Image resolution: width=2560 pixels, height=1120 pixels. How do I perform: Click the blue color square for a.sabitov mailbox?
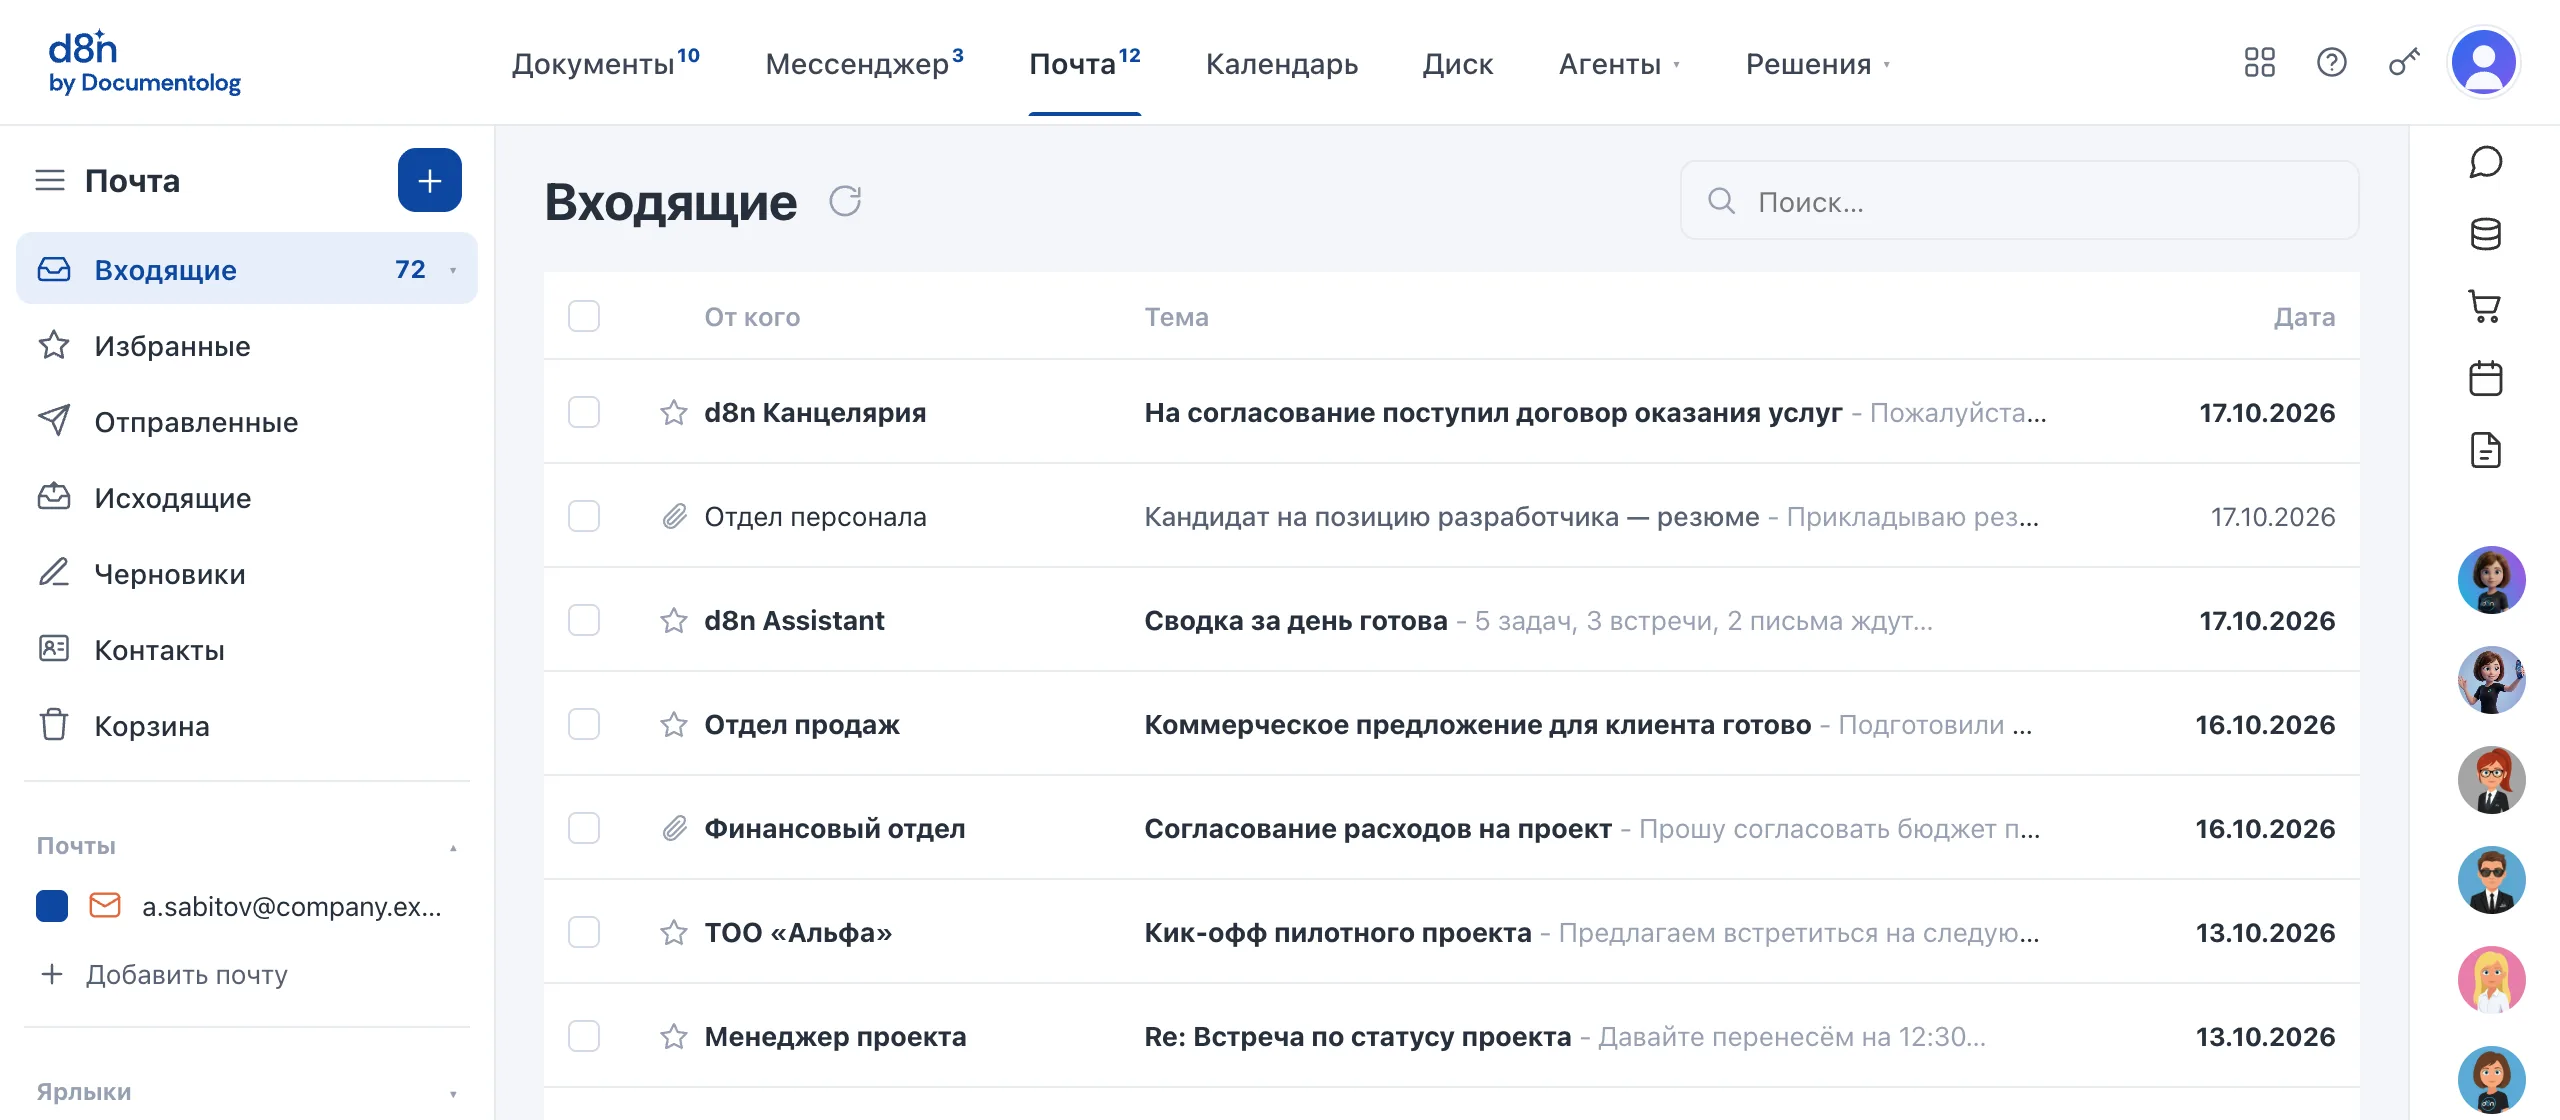point(52,906)
